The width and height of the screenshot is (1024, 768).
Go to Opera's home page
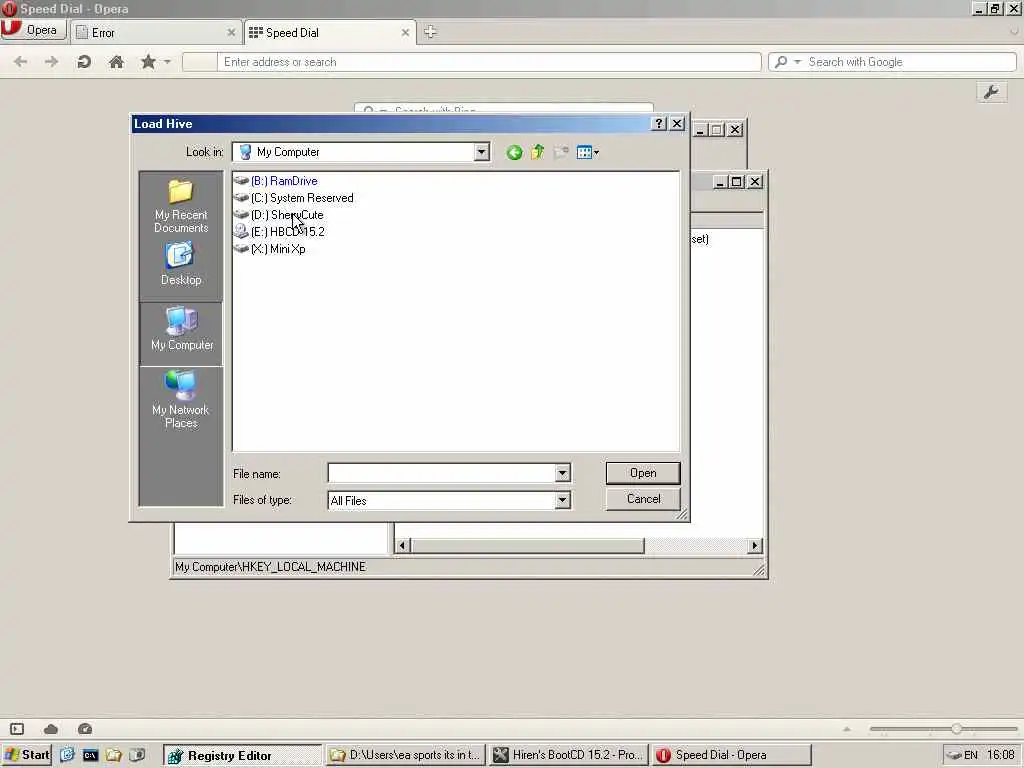point(116,62)
